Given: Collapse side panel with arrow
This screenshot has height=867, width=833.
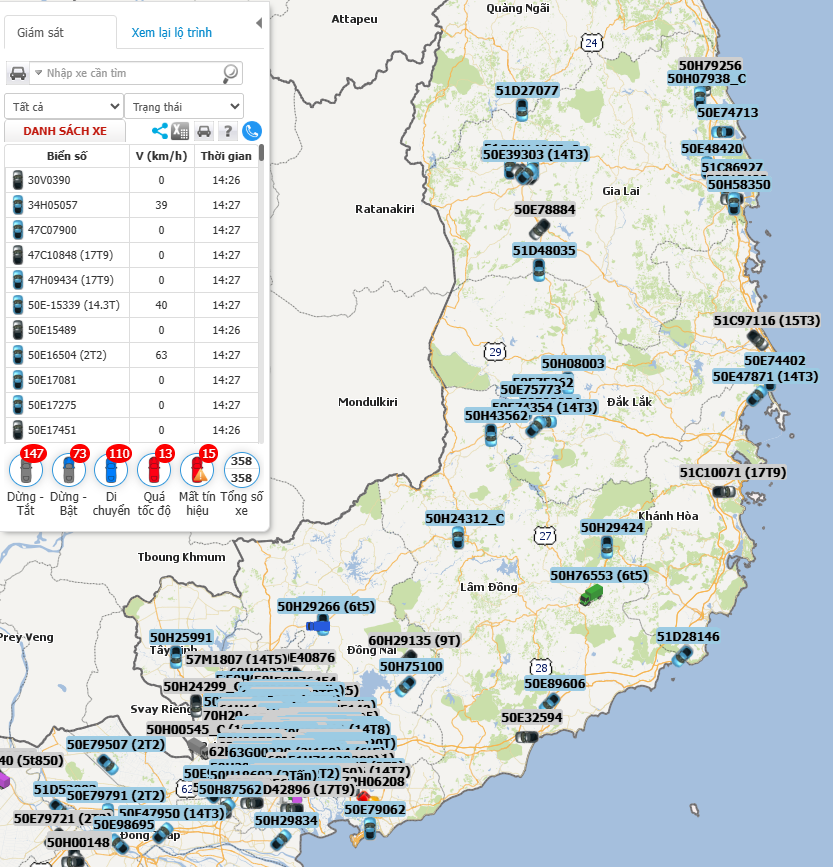Looking at the screenshot, I should point(259,23).
